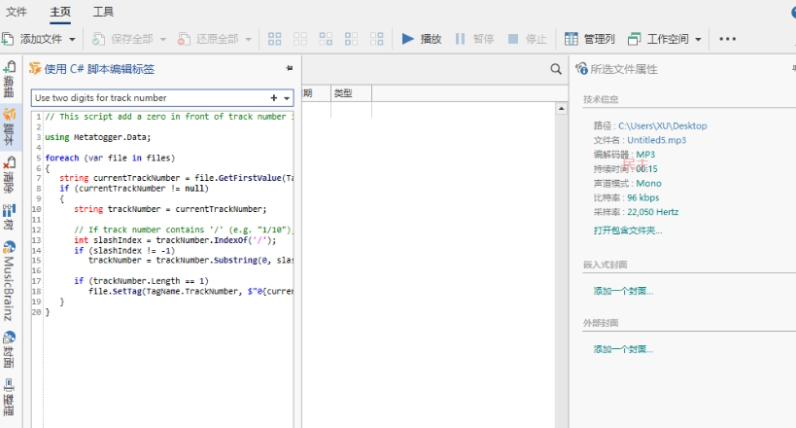Stop playback with 停止
Screen dimensions: 796x428
coord(527,39)
